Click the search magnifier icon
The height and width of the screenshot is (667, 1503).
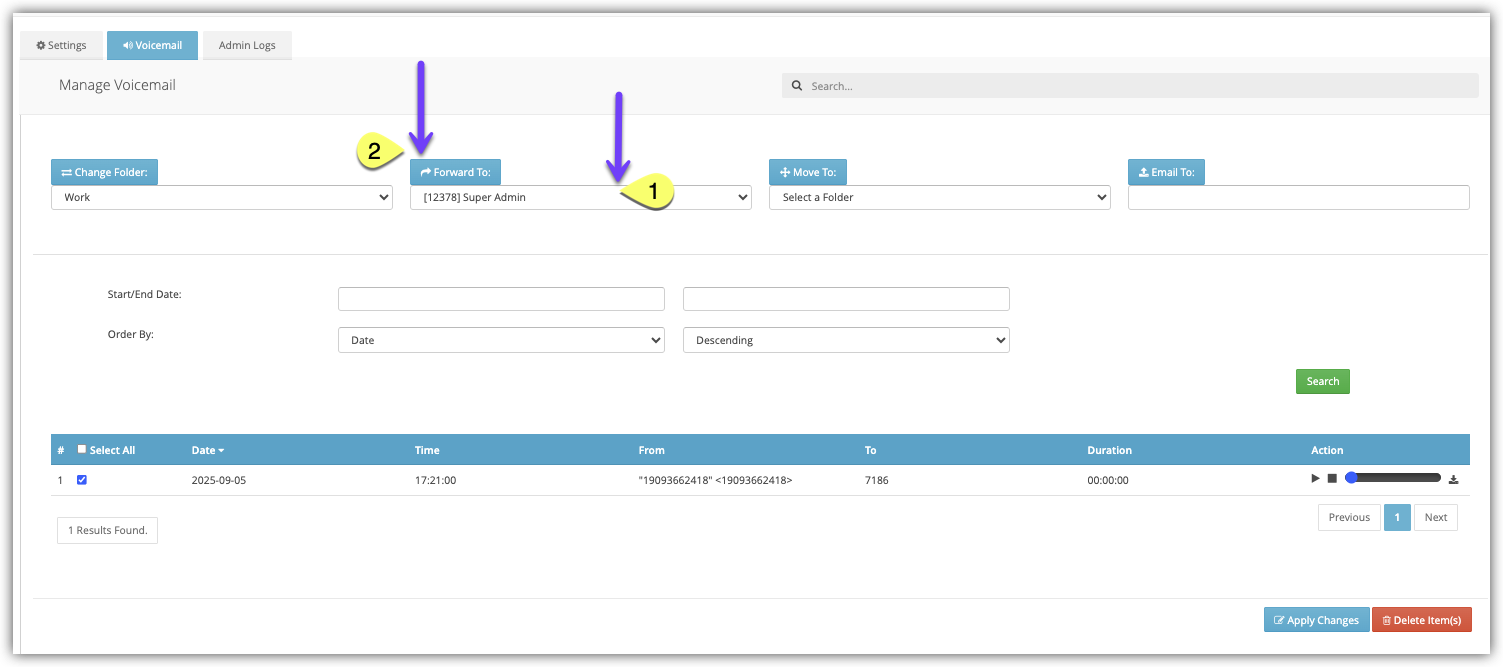pyautogui.click(x=797, y=86)
